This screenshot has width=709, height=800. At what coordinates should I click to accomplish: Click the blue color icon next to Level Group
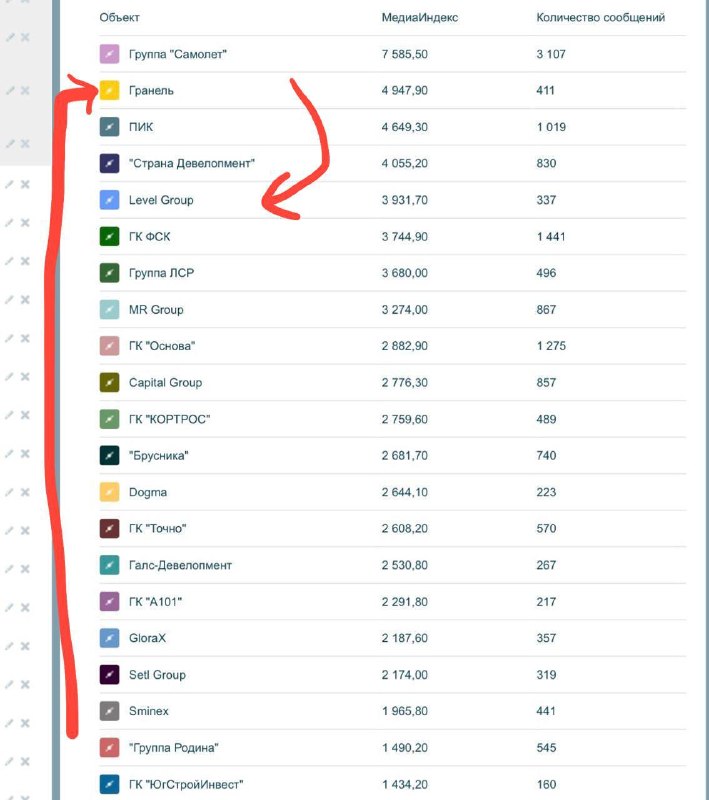(x=109, y=200)
